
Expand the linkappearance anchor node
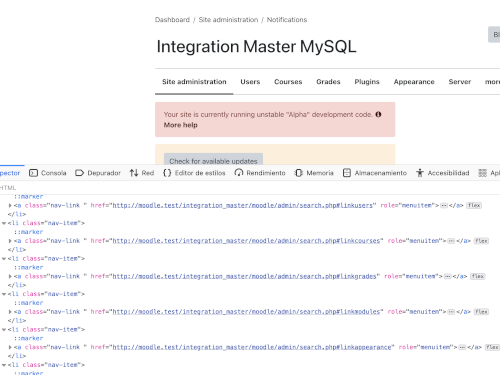(10, 347)
